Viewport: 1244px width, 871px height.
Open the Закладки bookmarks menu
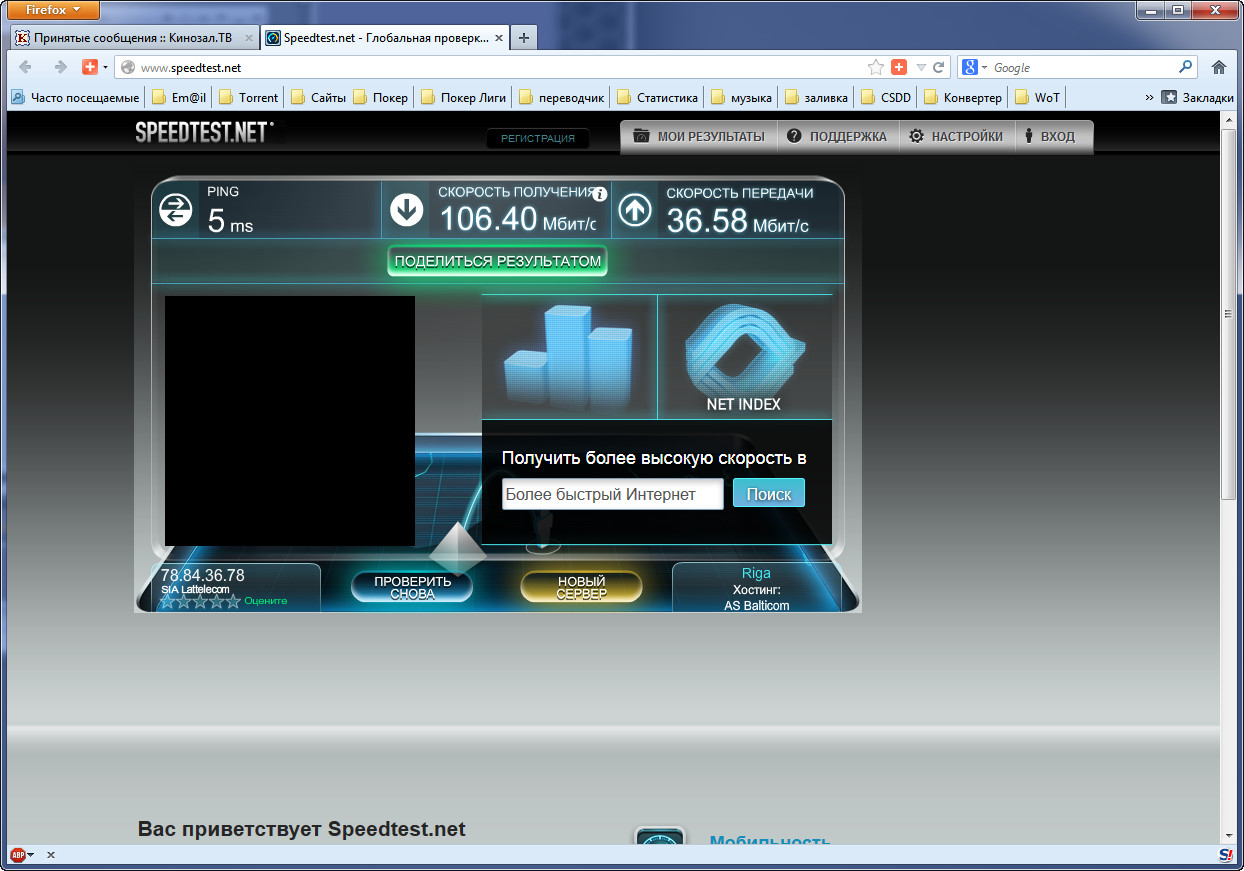[x=1197, y=97]
